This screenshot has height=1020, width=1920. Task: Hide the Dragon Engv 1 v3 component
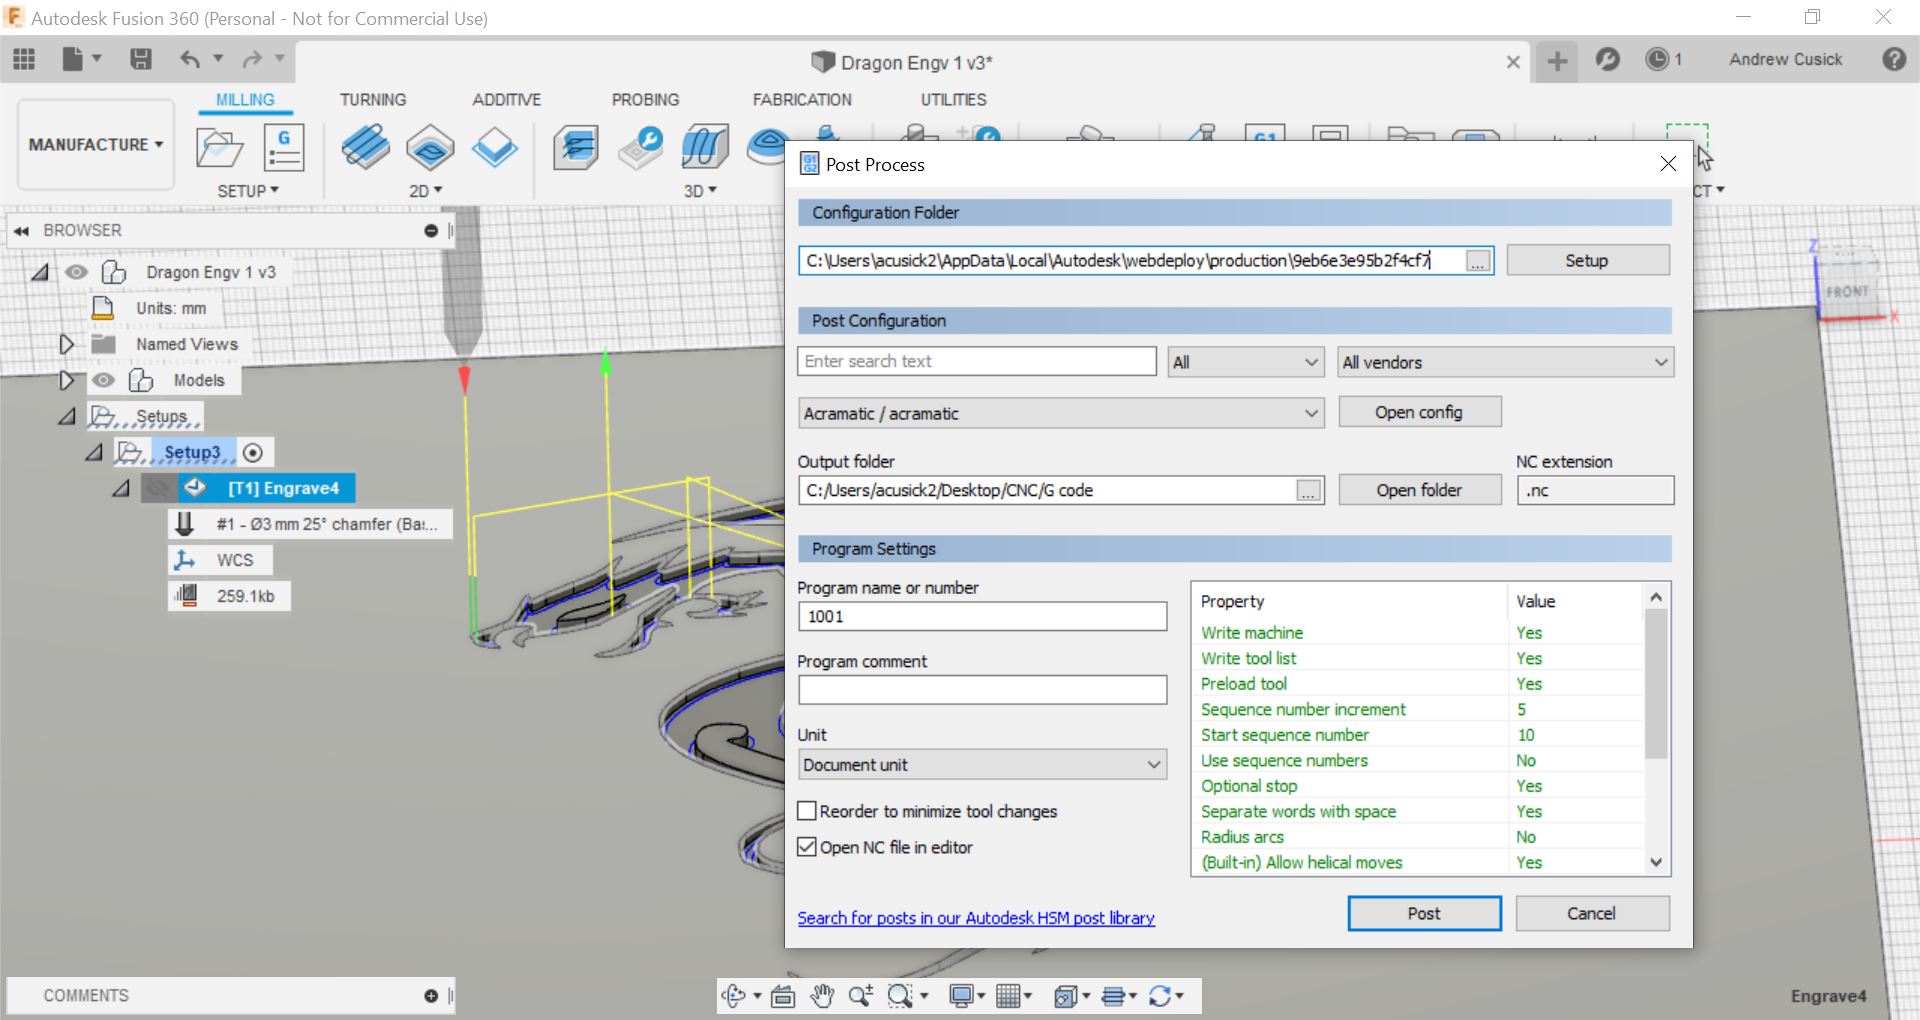76,272
